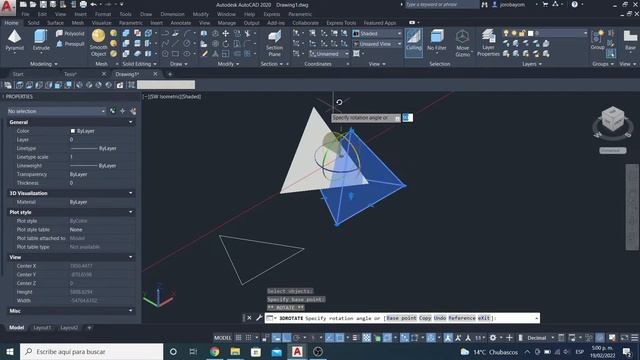The width and height of the screenshot is (640, 360).
Task: Expand the Solid Editing panel flyout
Action: [x=139, y=64]
